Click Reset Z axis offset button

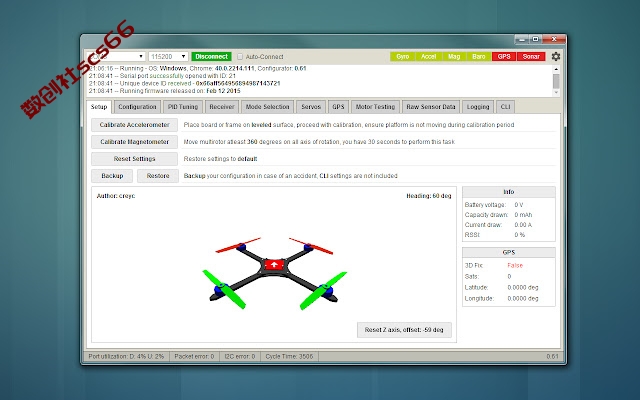pos(404,330)
